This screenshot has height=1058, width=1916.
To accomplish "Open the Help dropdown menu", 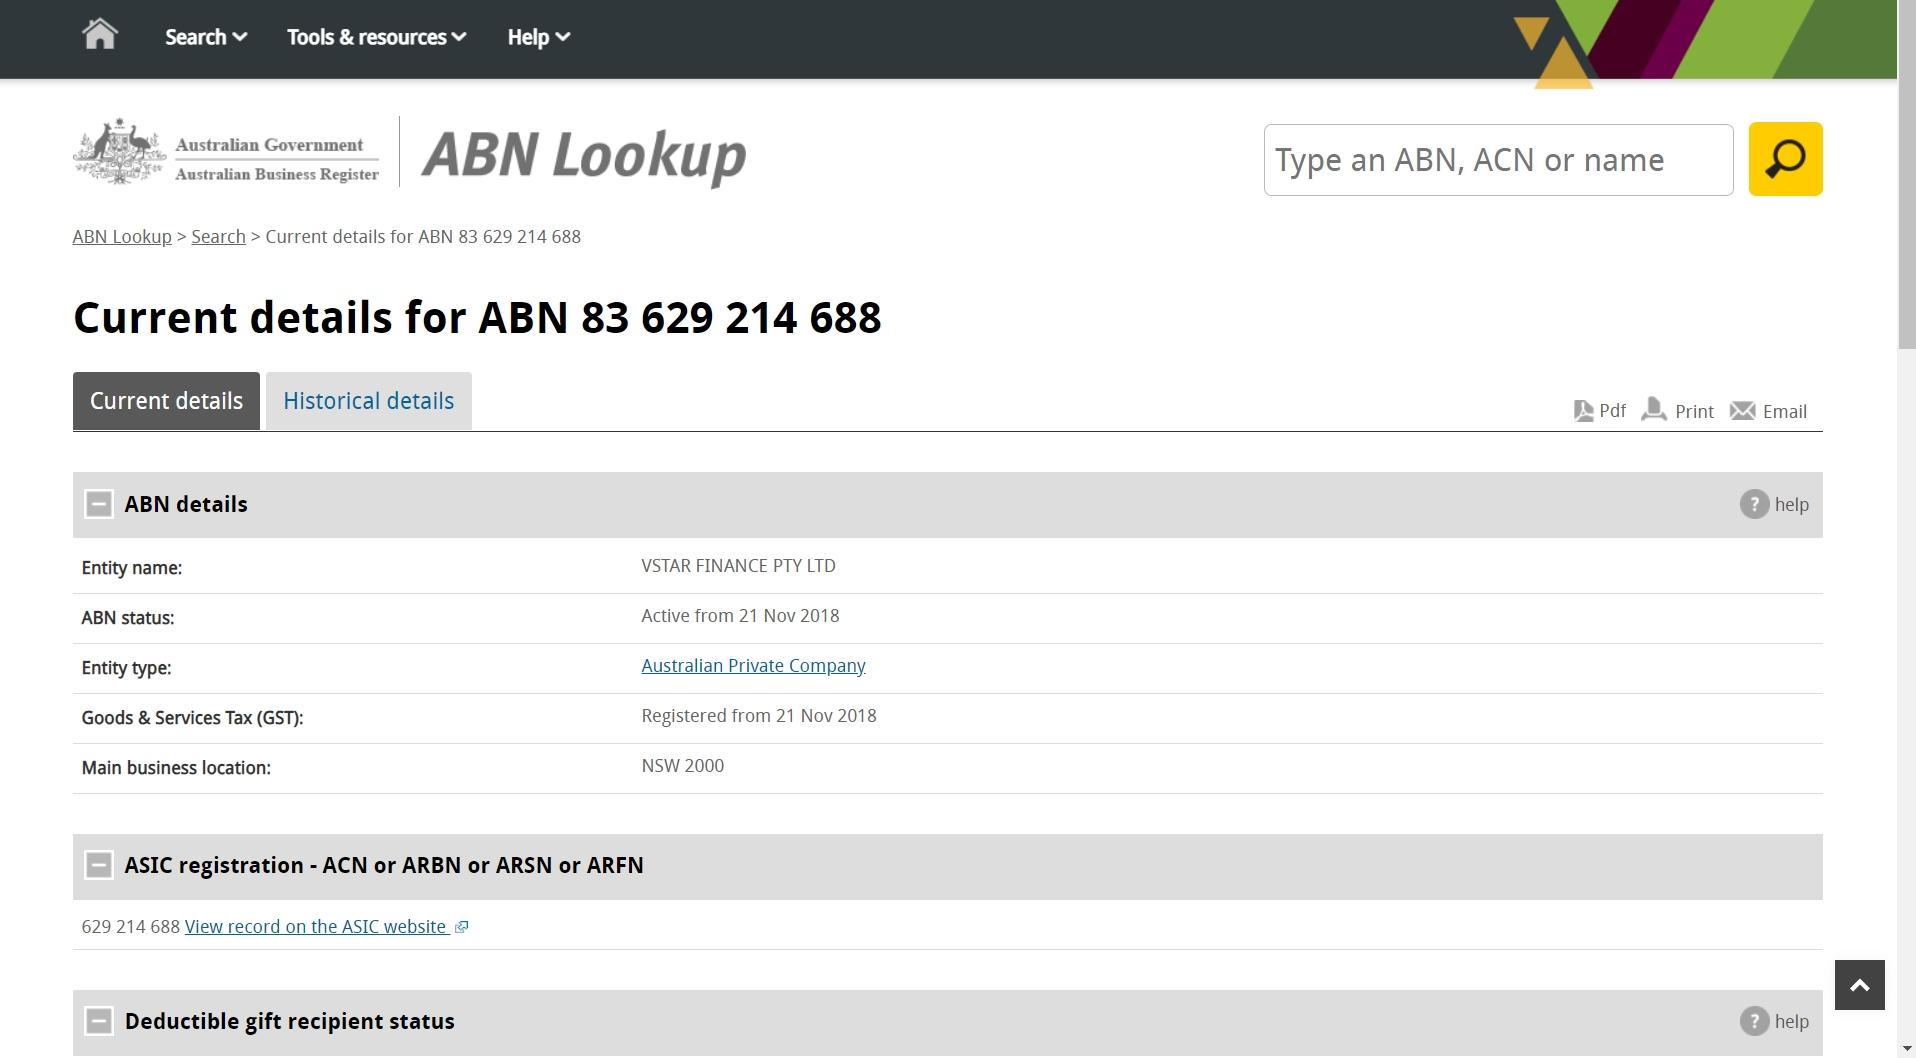I will (539, 37).
